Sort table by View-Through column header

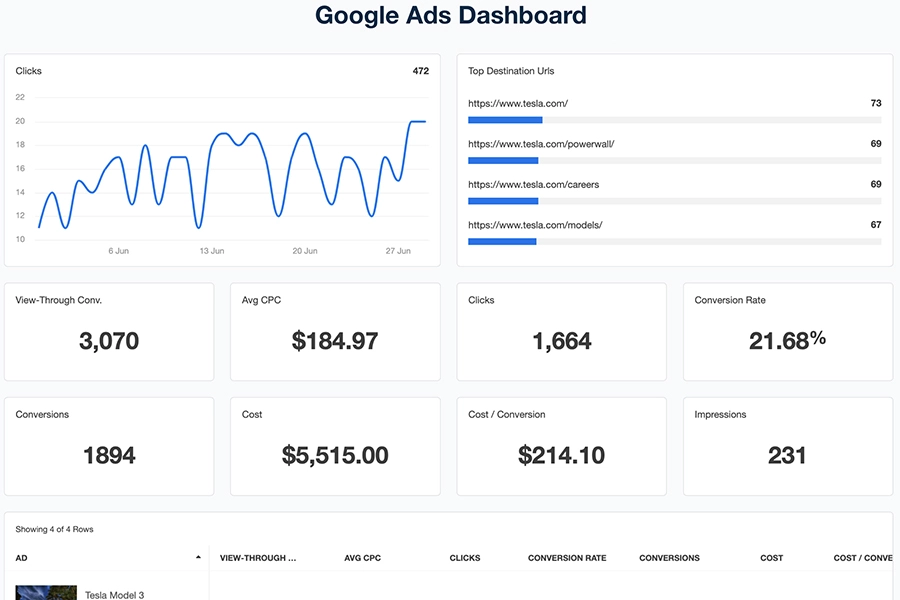[258, 558]
